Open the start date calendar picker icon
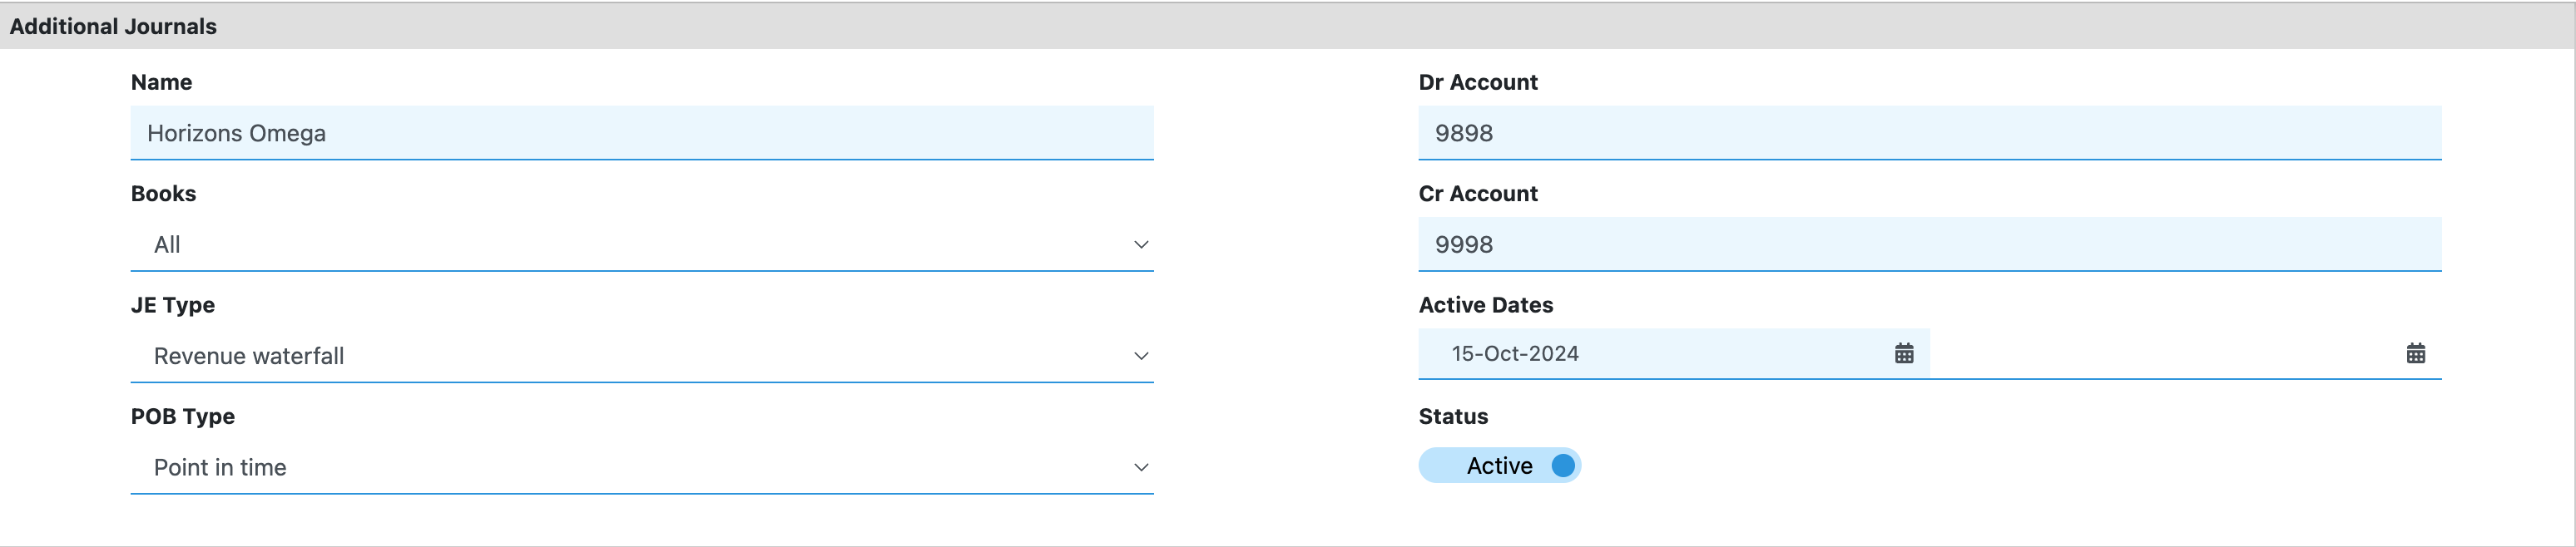The height and width of the screenshot is (547, 2576). [1904, 353]
